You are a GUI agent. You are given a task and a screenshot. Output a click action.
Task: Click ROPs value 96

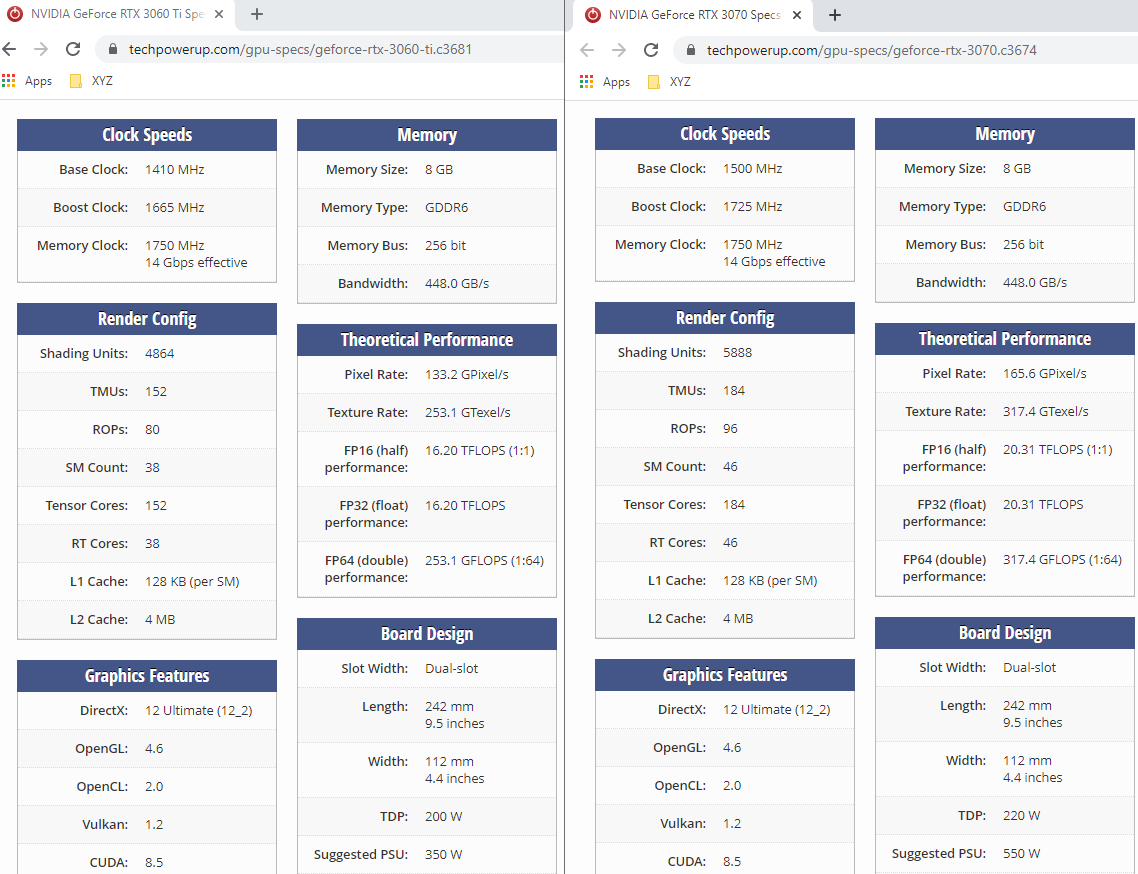pyautogui.click(x=730, y=429)
